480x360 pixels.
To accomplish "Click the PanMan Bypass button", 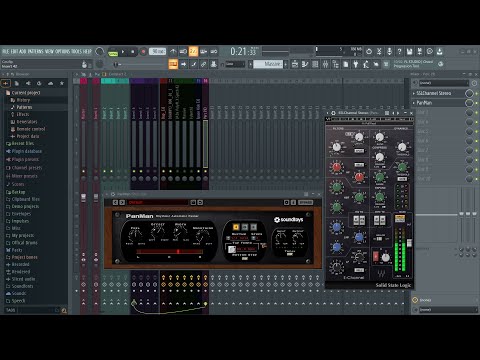I will click(305, 202).
